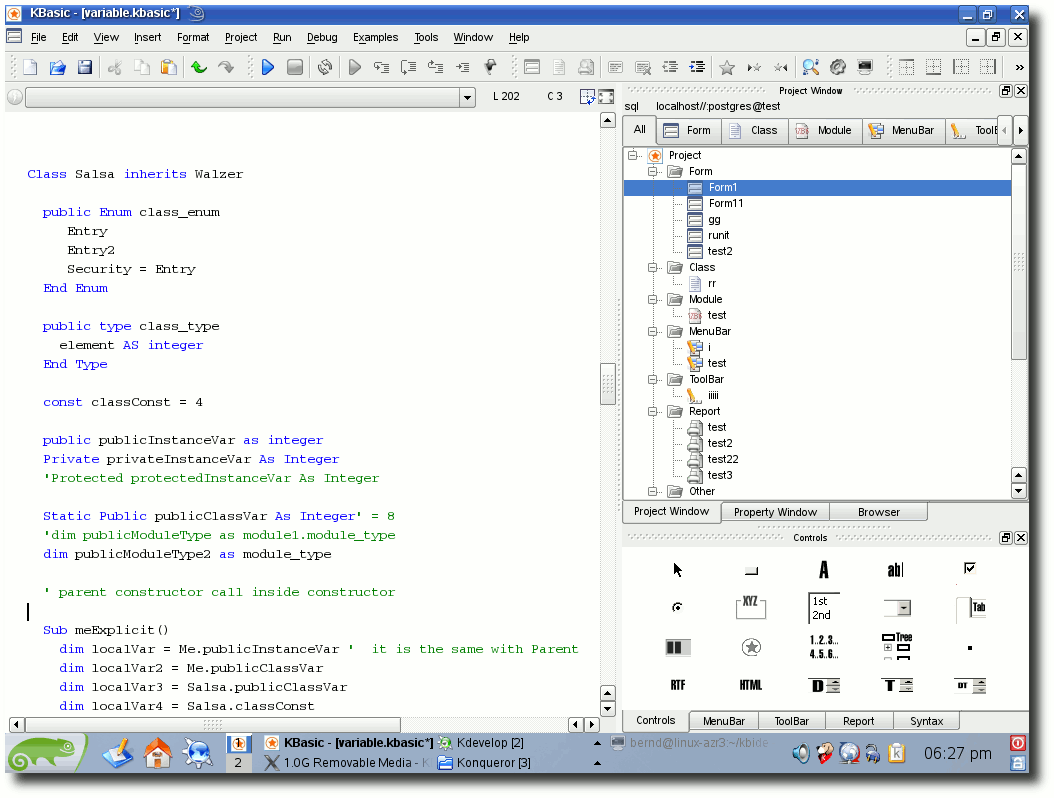The width and height of the screenshot is (1054, 798).
Task: Click the gear Preferences toolbar icon
Action: 838,67
